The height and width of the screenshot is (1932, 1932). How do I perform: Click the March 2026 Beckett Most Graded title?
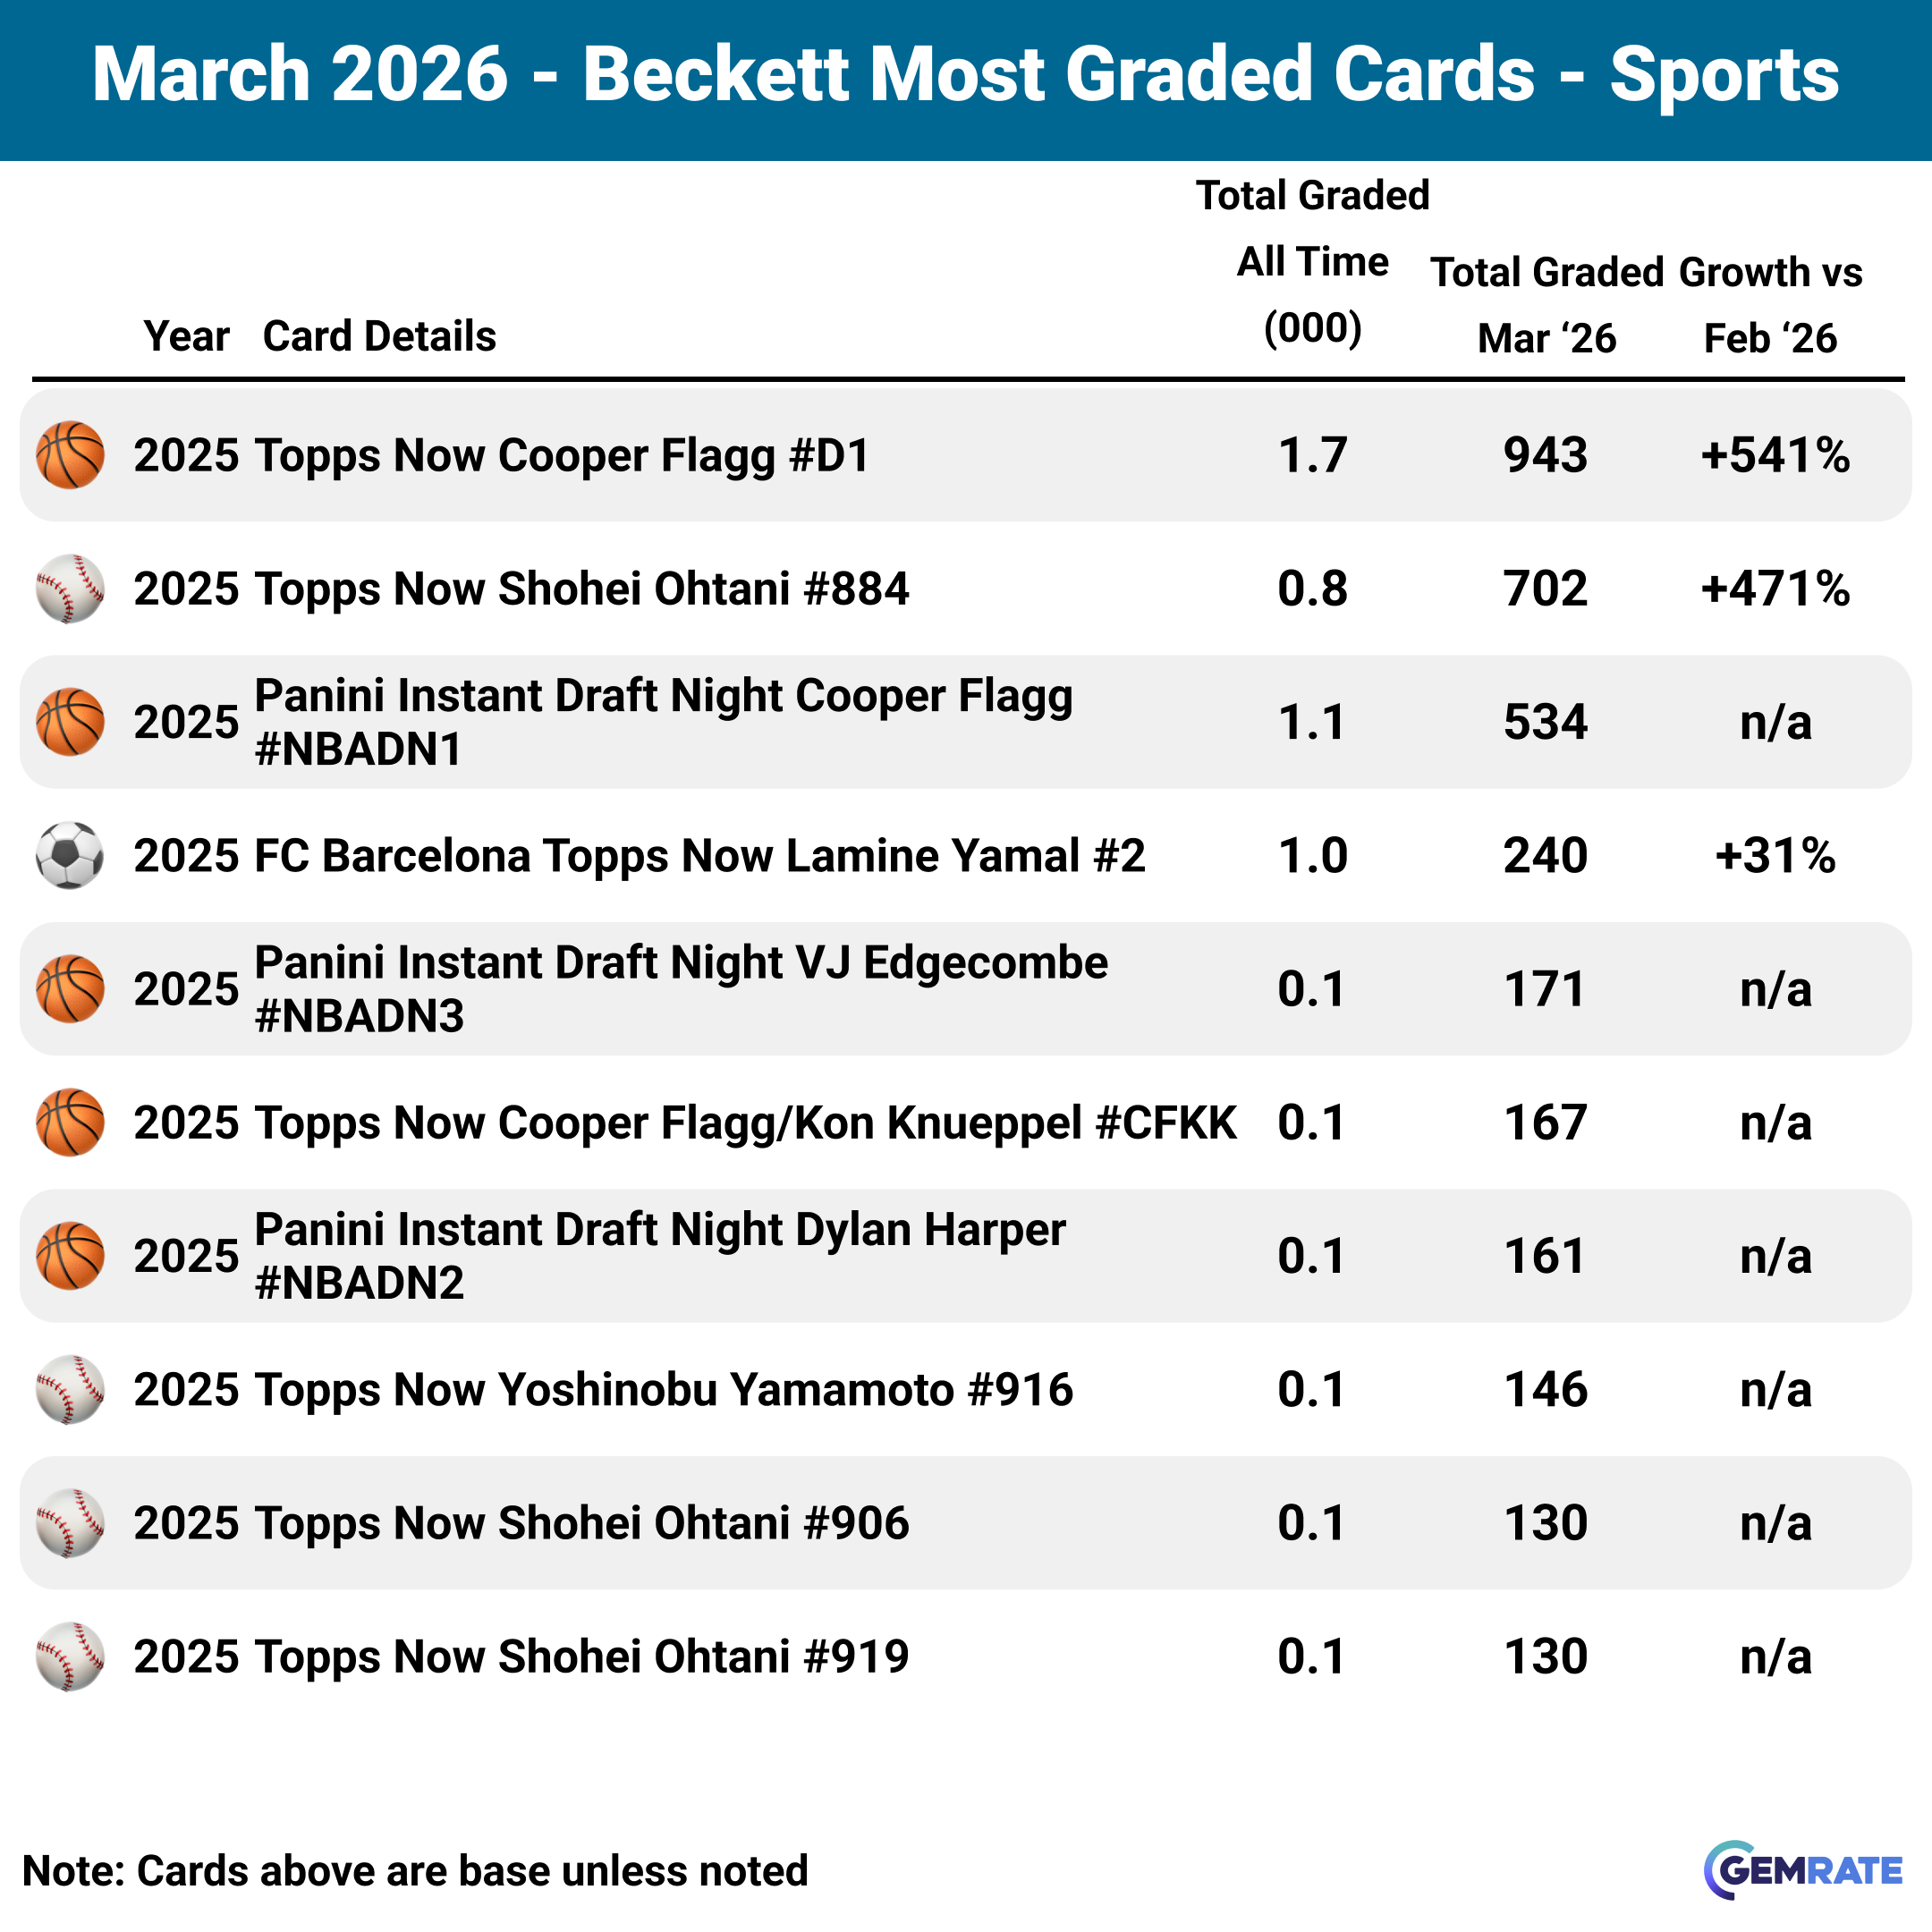(x=965, y=75)
